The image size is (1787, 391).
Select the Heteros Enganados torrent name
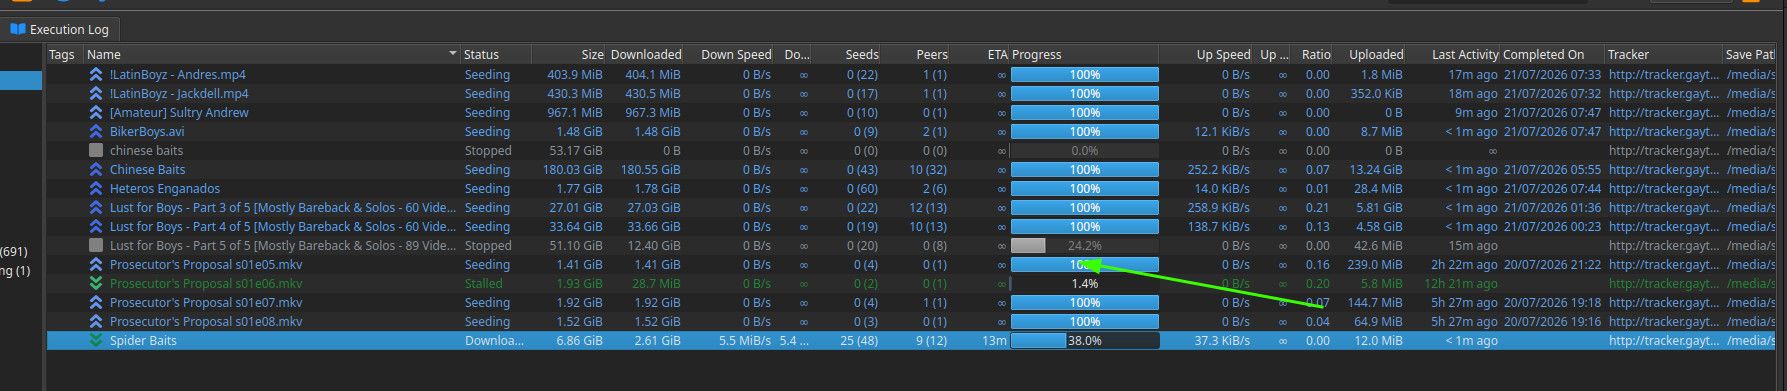coord(165,188)
